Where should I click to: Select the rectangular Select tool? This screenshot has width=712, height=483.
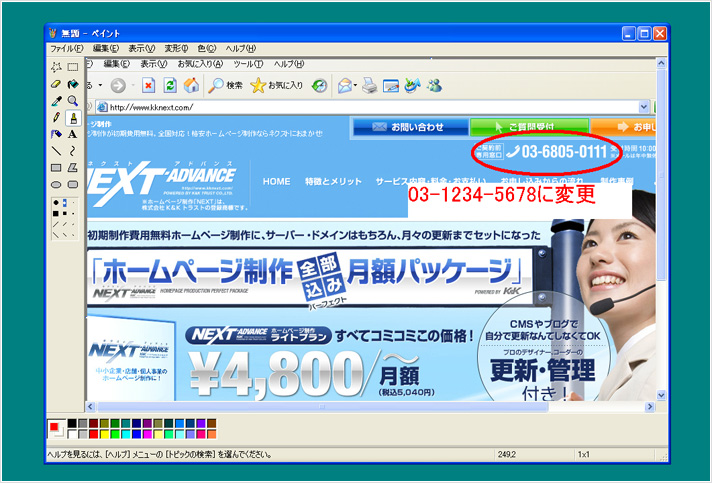[73, 67]
